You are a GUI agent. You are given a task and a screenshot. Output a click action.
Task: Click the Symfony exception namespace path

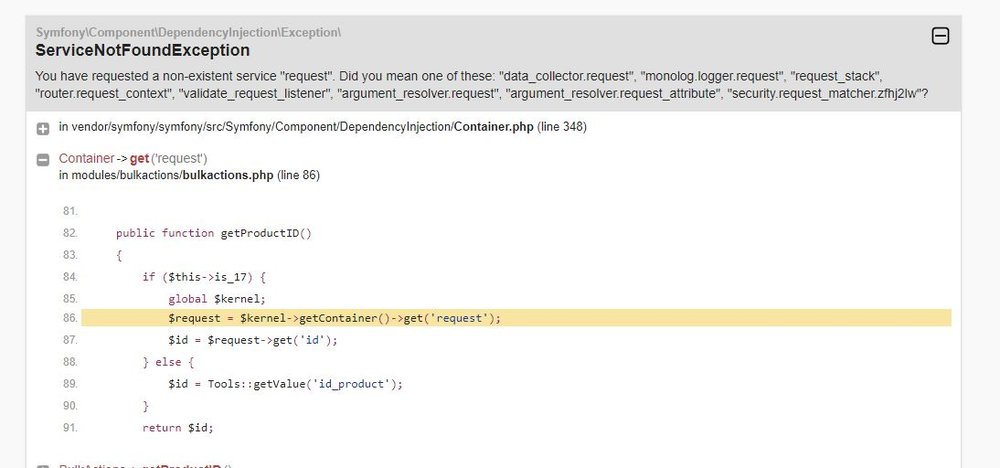pos(188,33)
